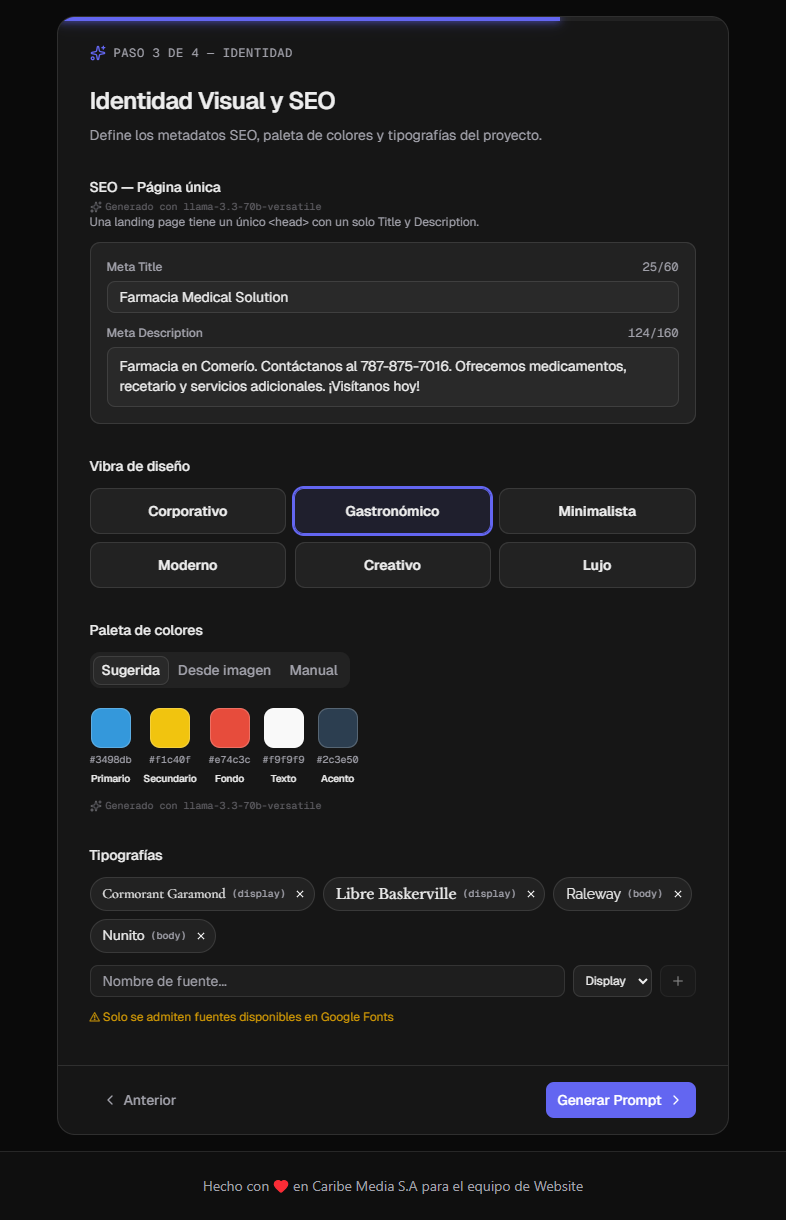Remove the Libre Baskerville font chip
Viewport: 786px width, 1220px height.
pyautogui.click(x=531, y=894)
